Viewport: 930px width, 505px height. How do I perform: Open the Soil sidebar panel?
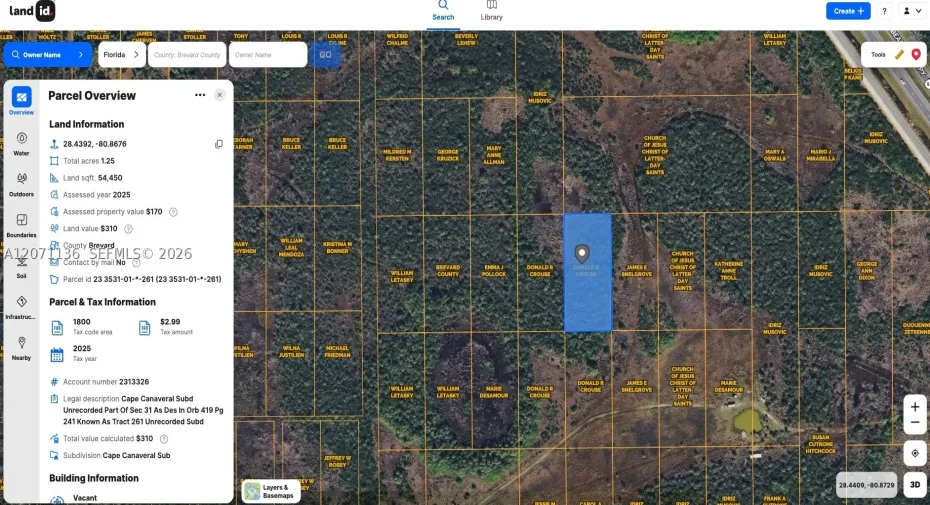pos(21,267)
